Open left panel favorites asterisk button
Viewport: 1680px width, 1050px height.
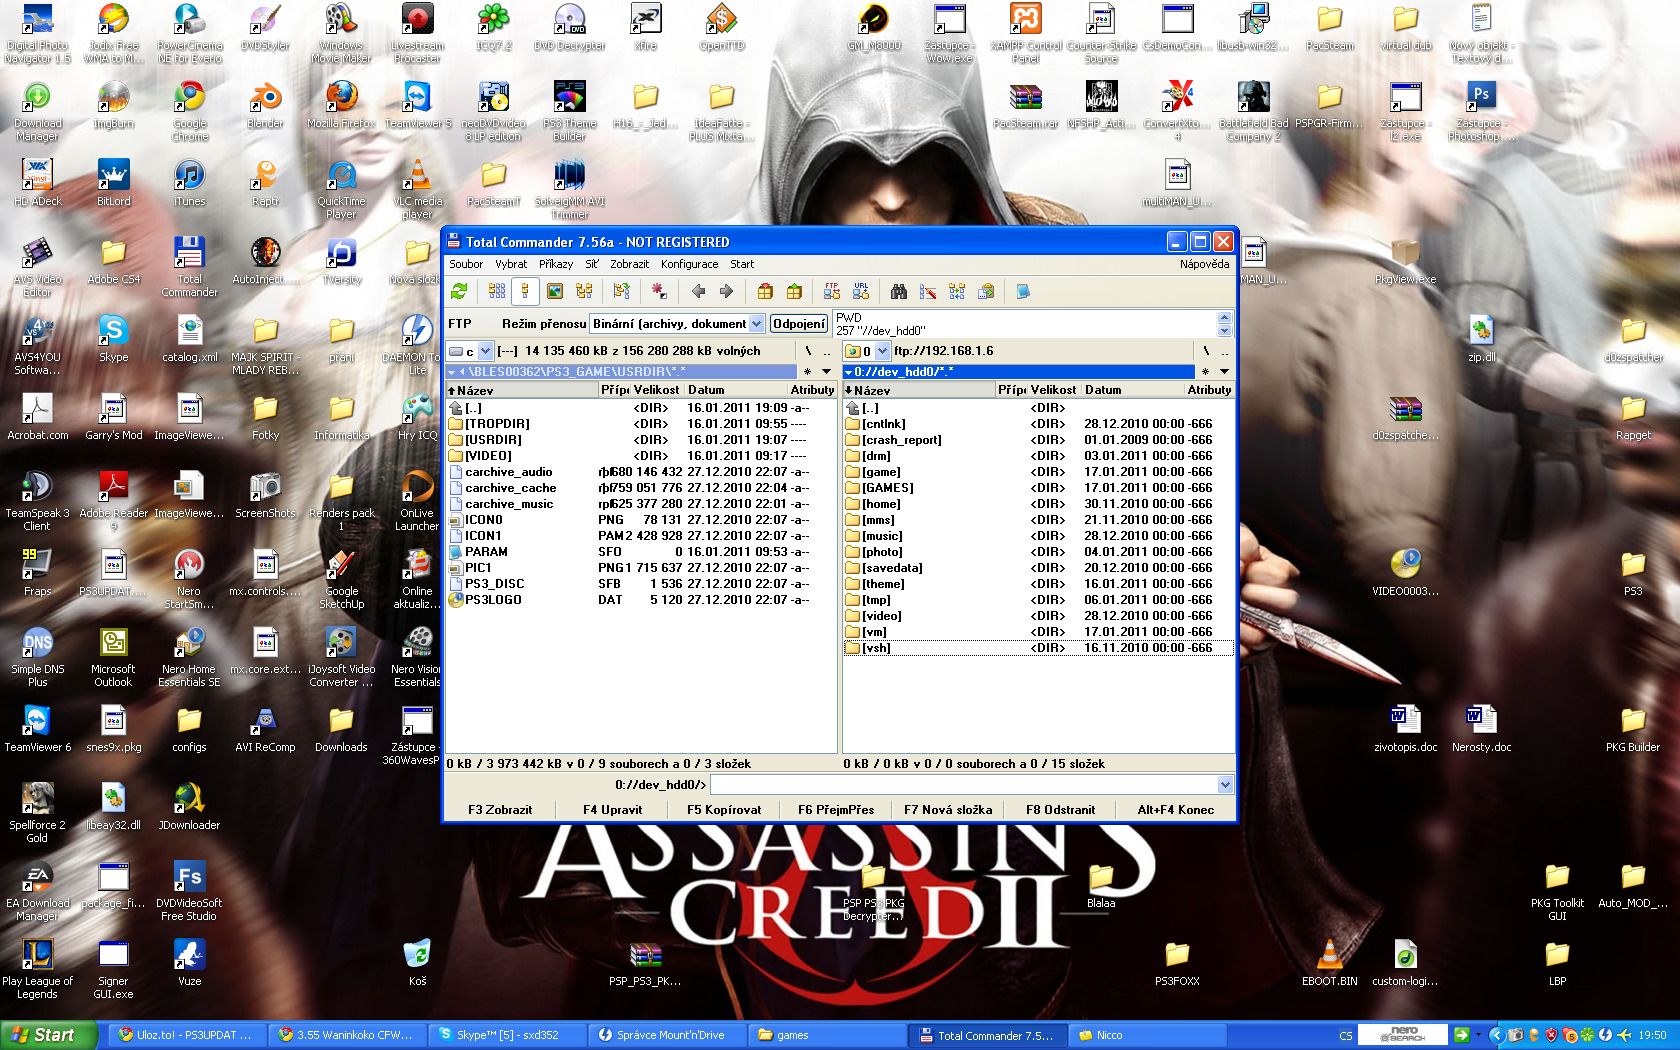(x=807, y=372)
